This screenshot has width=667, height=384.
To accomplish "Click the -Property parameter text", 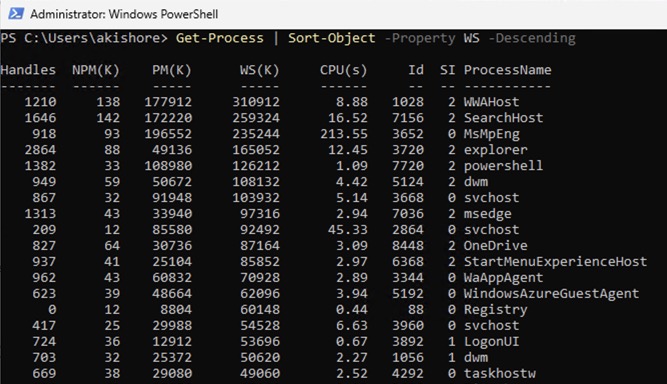I will [419, 38].
